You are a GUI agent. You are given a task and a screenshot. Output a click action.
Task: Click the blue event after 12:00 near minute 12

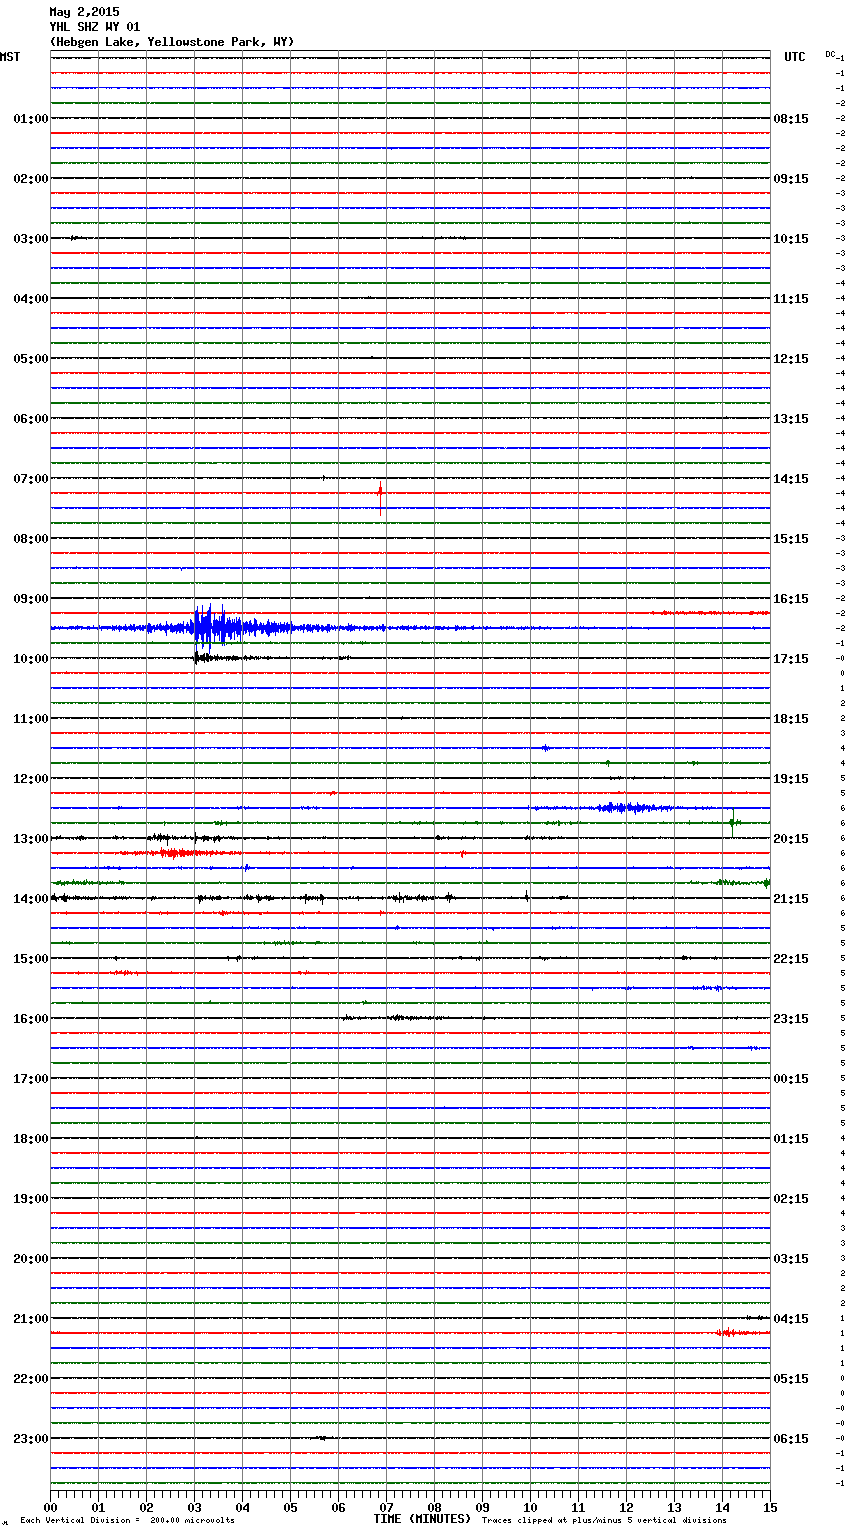point(625,807)
